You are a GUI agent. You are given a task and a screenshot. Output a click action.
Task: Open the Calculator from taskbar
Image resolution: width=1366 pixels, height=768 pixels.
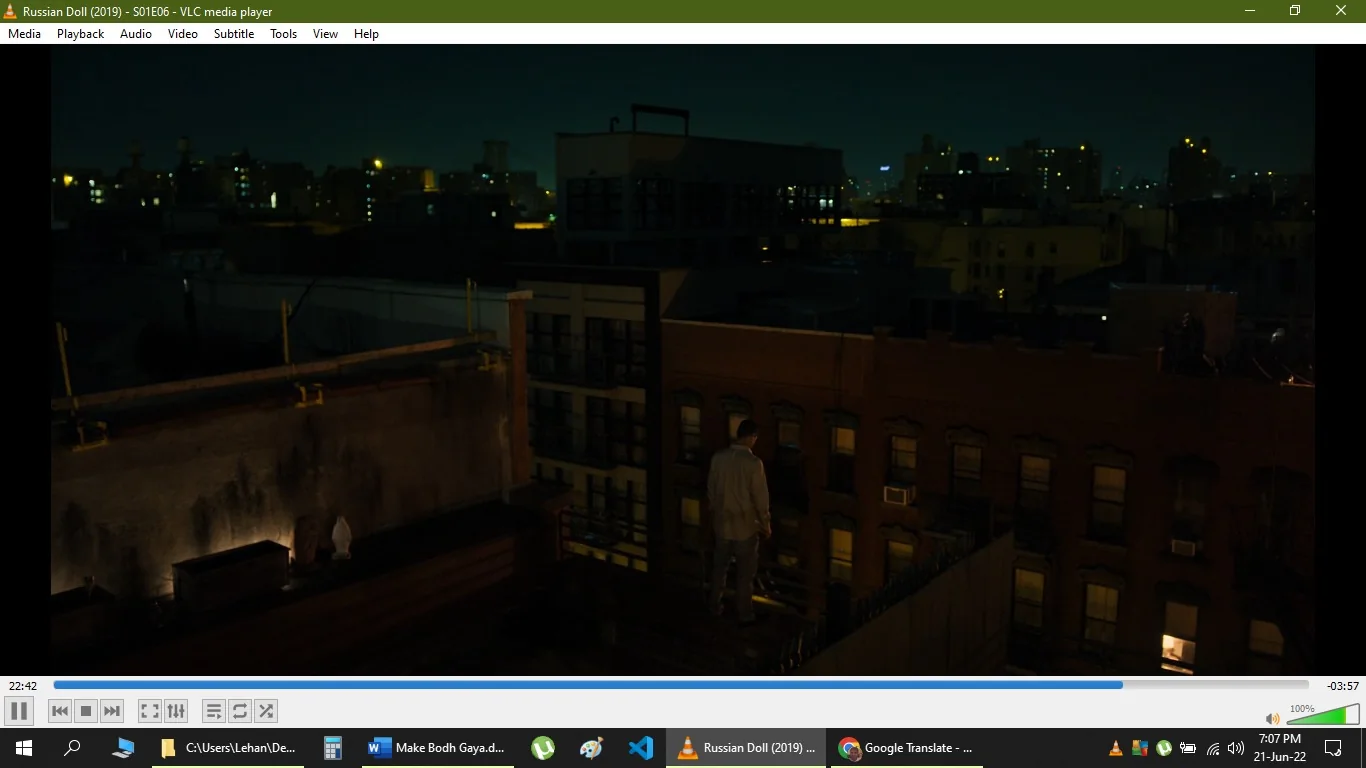click(333, 748)
